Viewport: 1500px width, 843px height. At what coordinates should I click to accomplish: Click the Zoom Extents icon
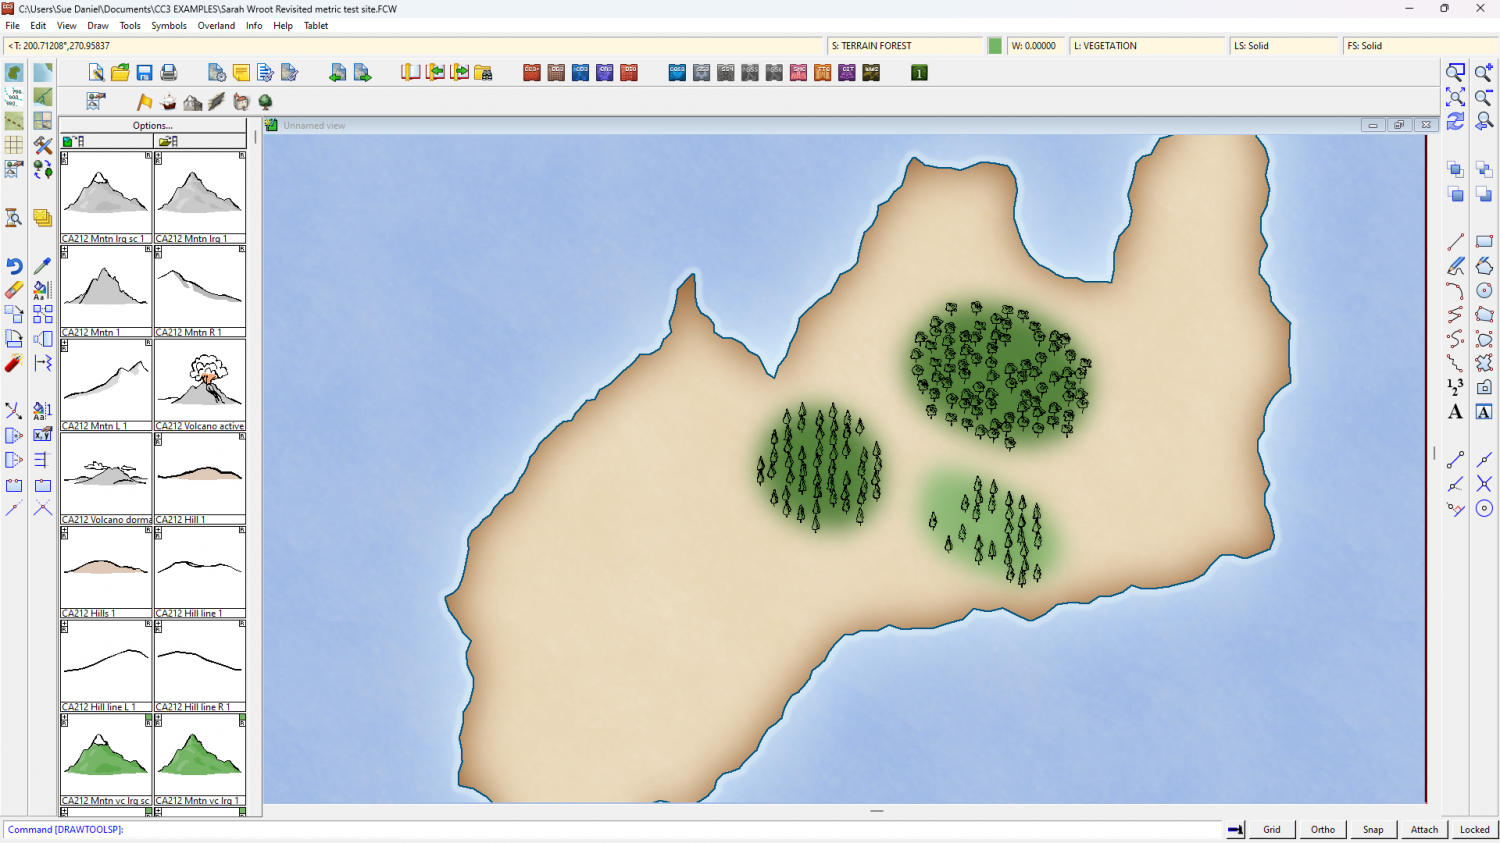point(1455,97)
